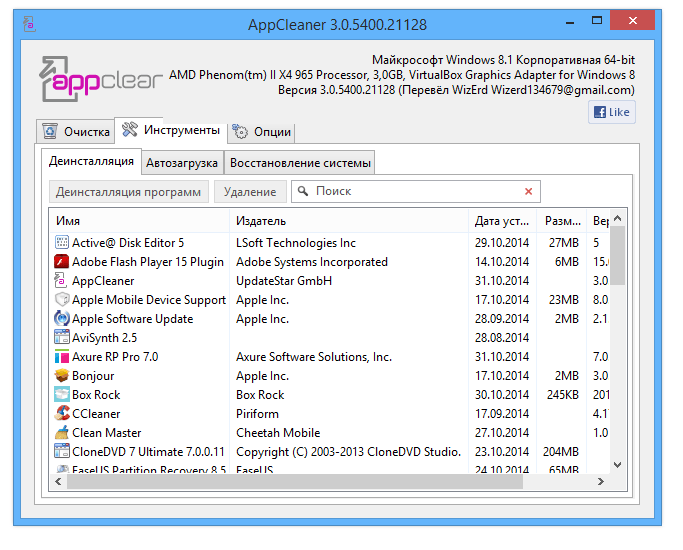
Task: Click publisher LSoft Technologies Inc
Action: point(296,243)
